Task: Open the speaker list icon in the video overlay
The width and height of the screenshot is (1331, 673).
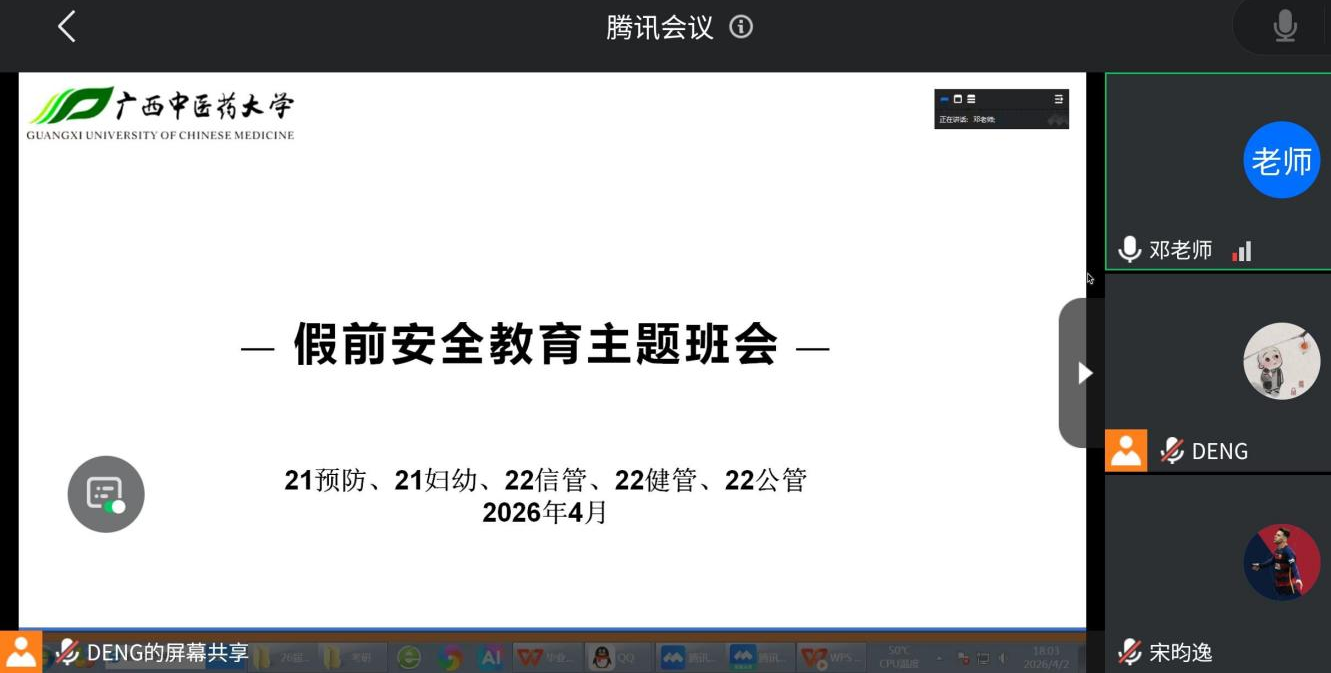Action: pyautogui.click(x=1059, y=99)
